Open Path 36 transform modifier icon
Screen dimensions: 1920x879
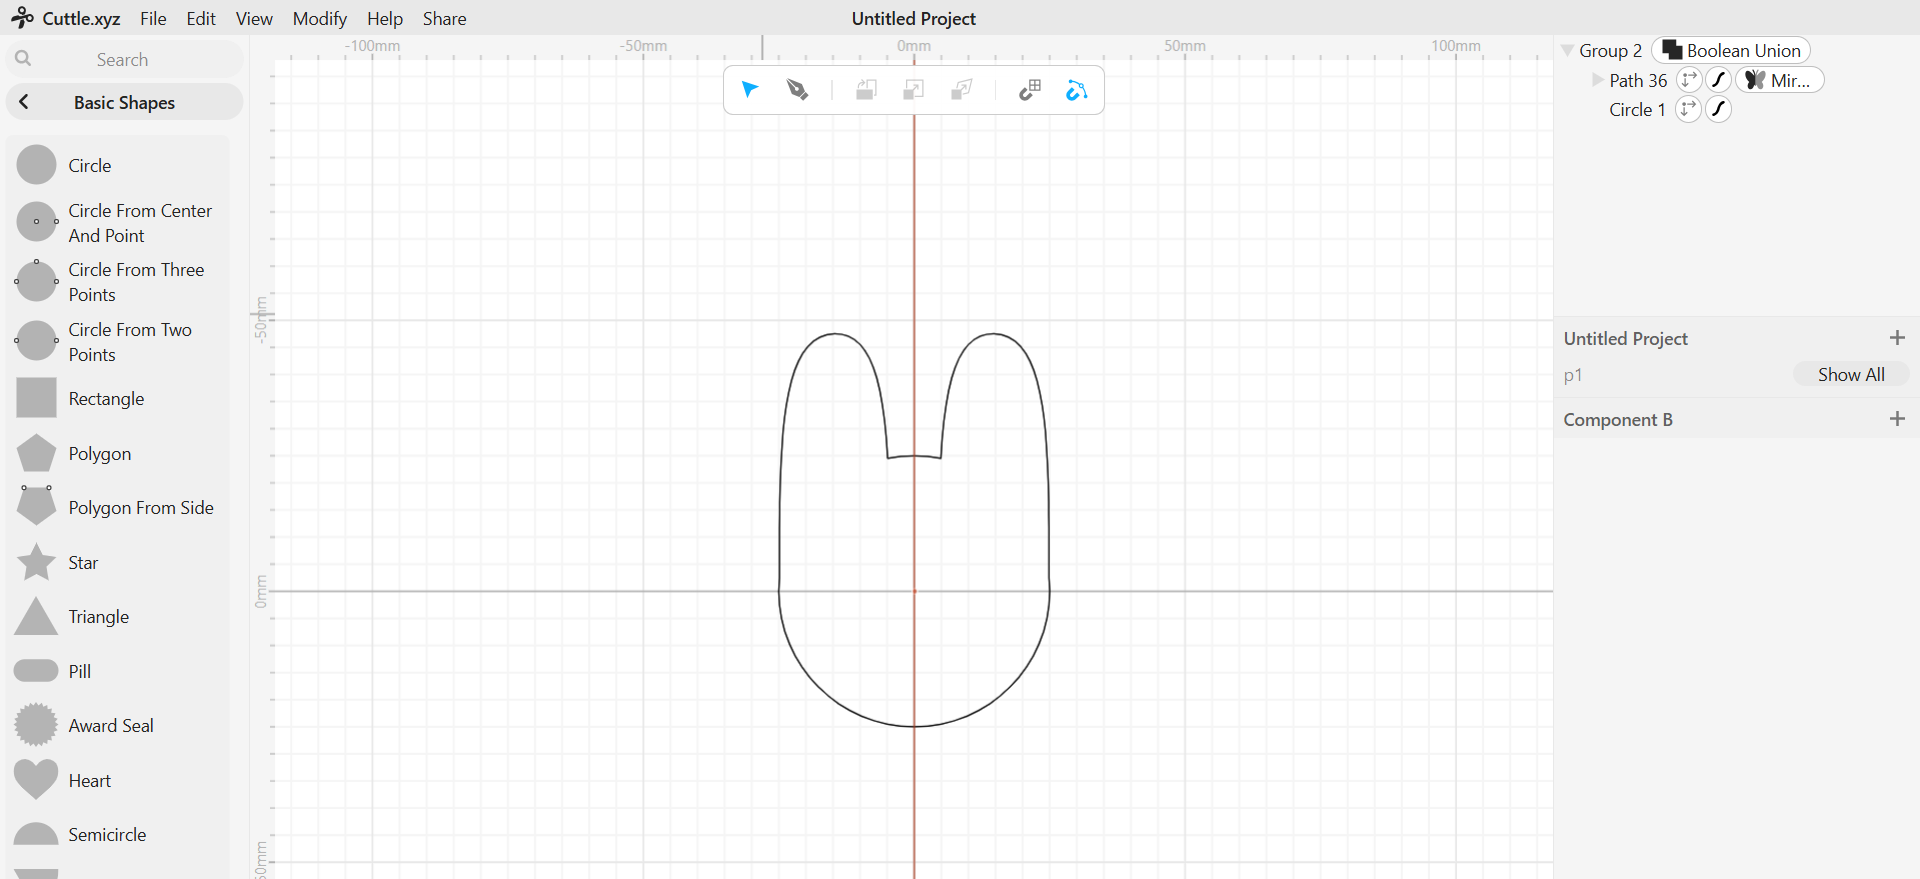point(1689,80)
